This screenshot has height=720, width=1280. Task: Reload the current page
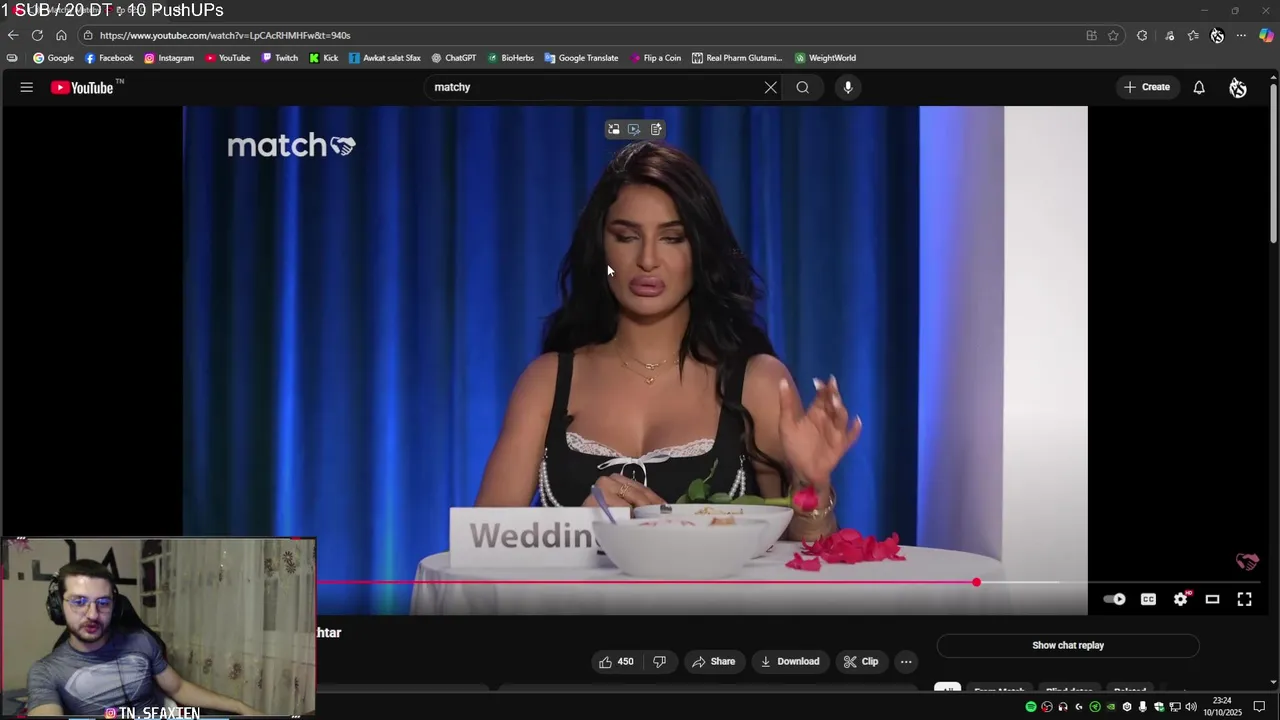[x=37, y=35]
